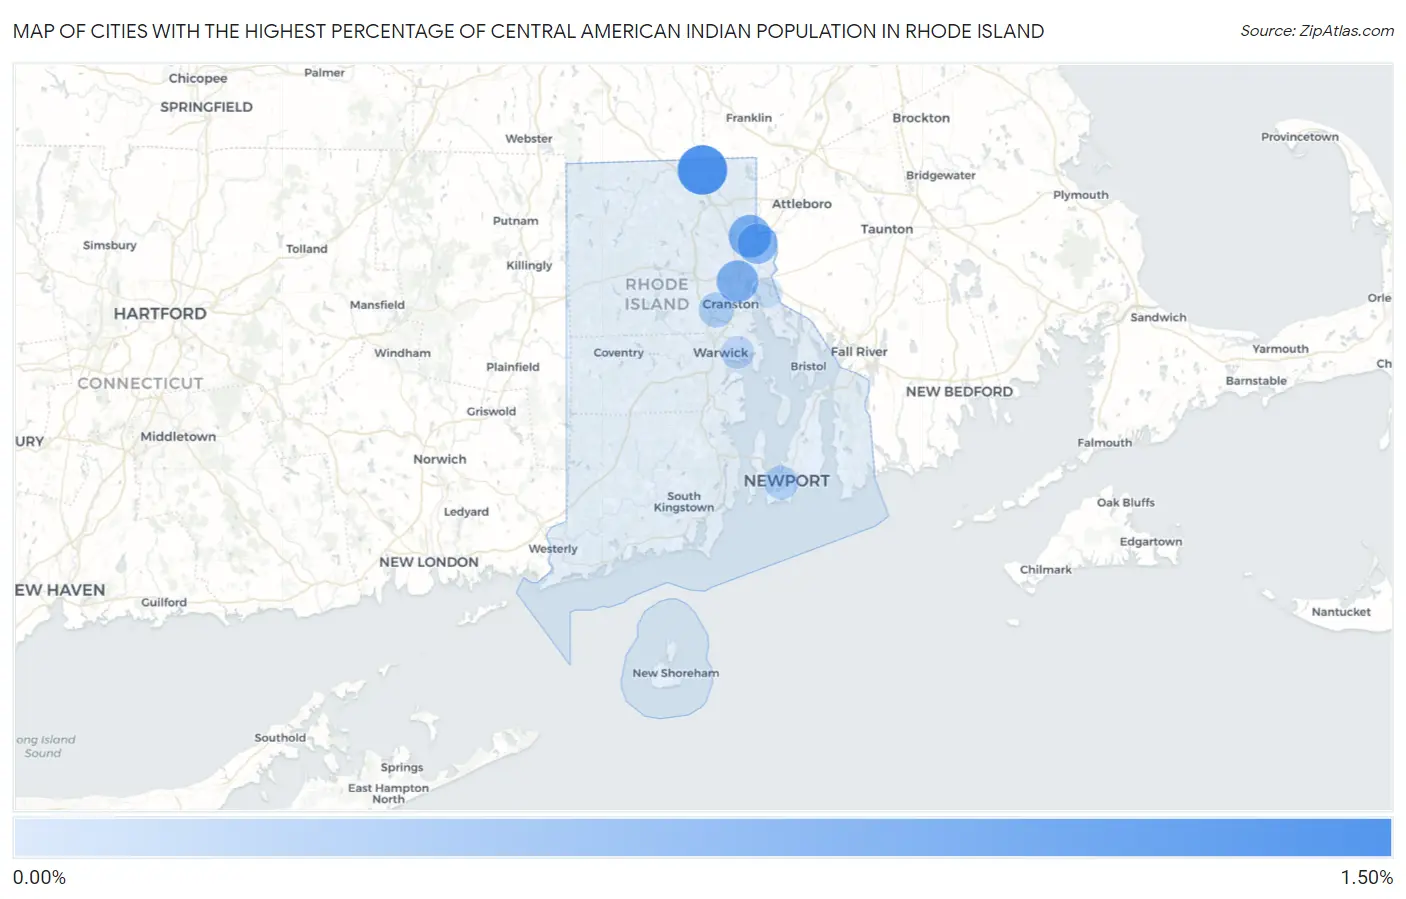
Task: Click the 'Chicopee' map label
Action: pos(198,78)
